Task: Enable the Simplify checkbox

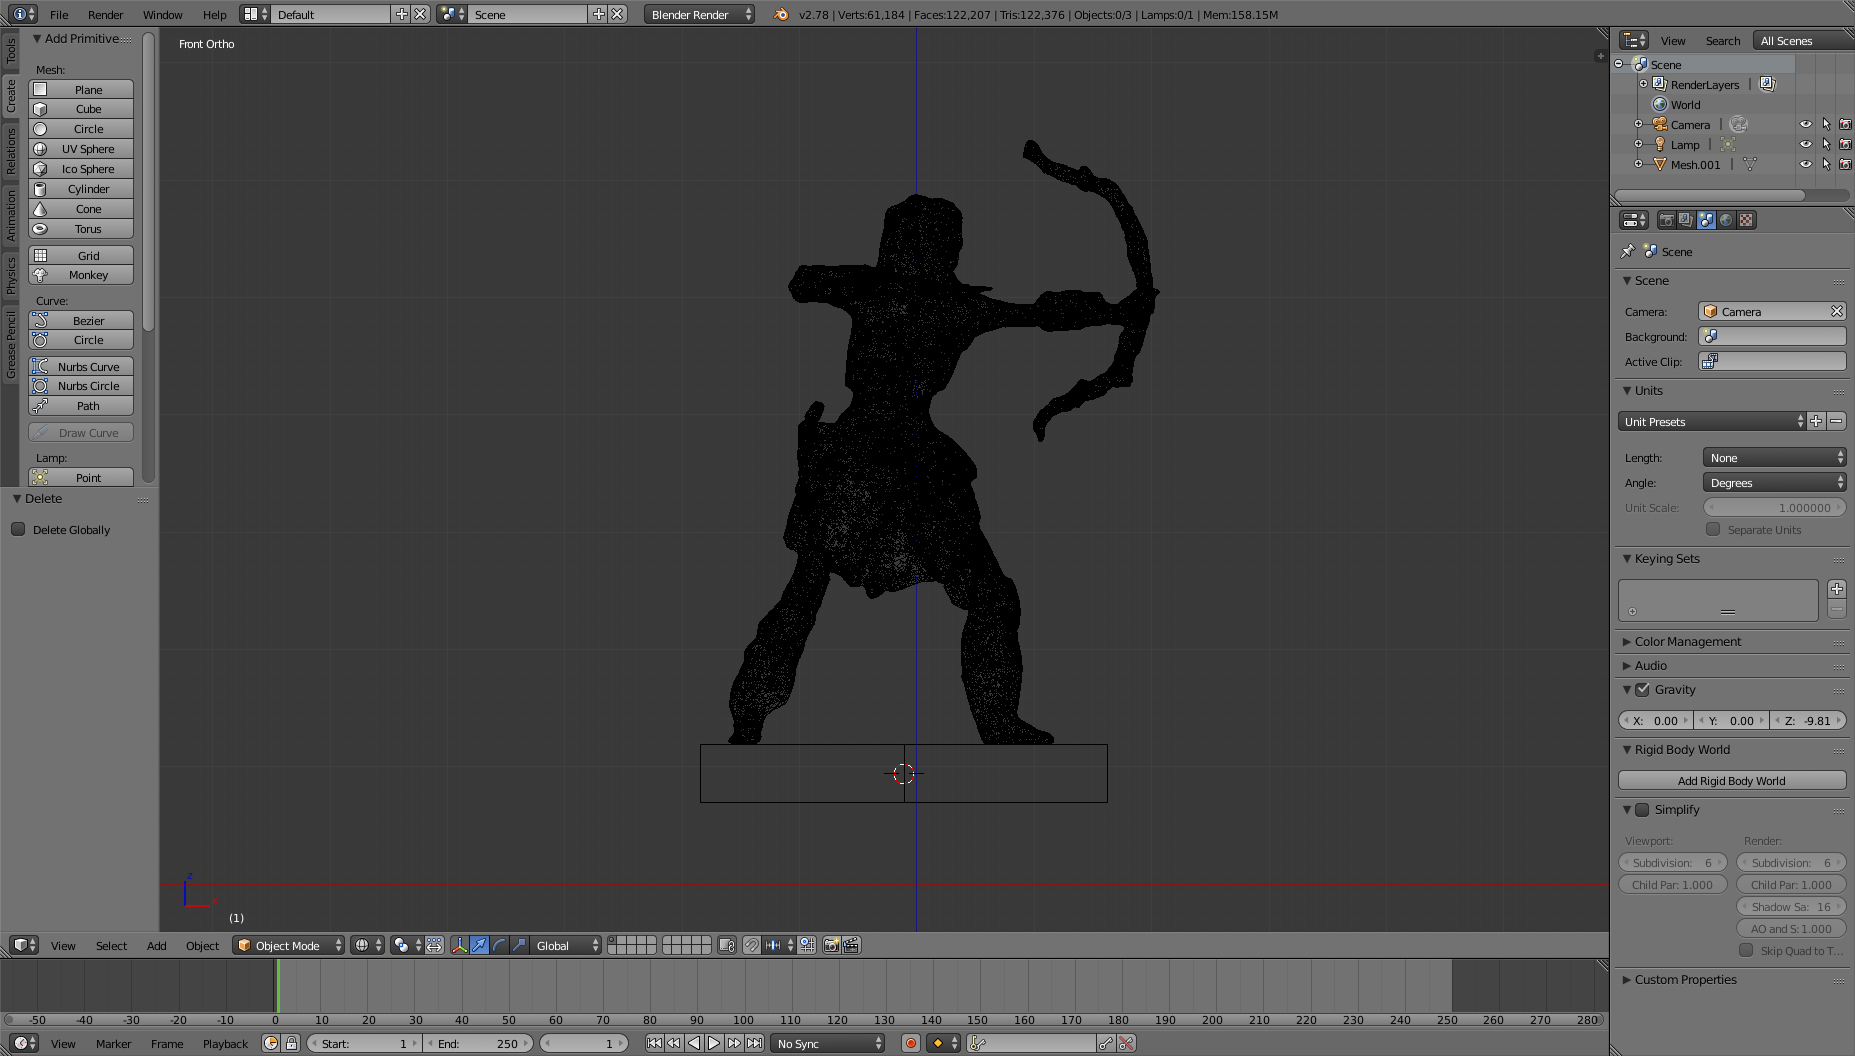Action: click(1642, 809)
